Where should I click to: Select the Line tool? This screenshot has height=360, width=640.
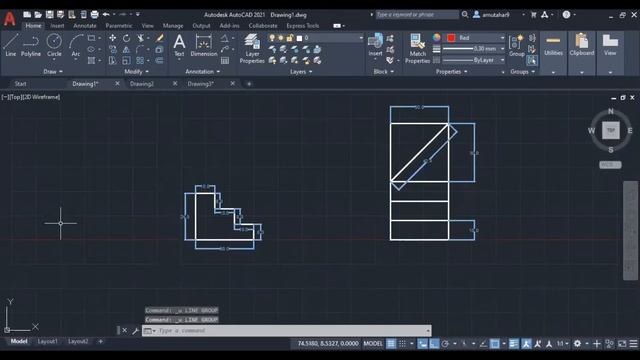(11, 45)
